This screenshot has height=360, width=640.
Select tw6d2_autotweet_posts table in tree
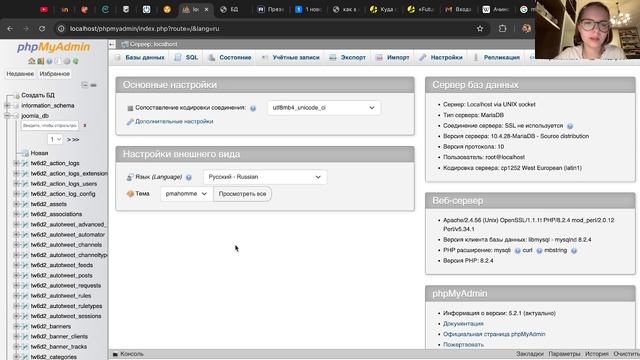[62, 276]
